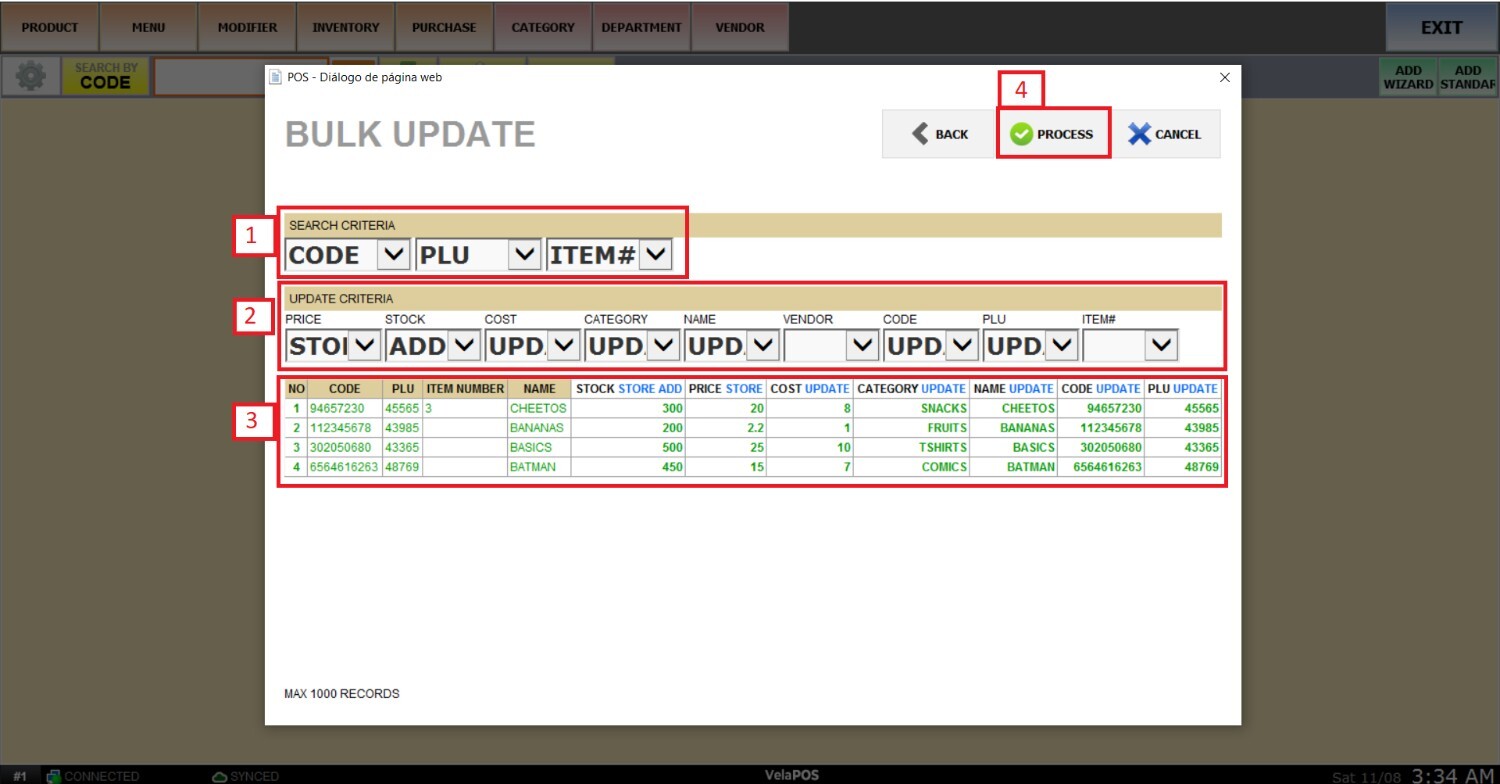The image size is (1500, 784).
Task: Switch to the Inventory tab
Action: click(346, 28)
